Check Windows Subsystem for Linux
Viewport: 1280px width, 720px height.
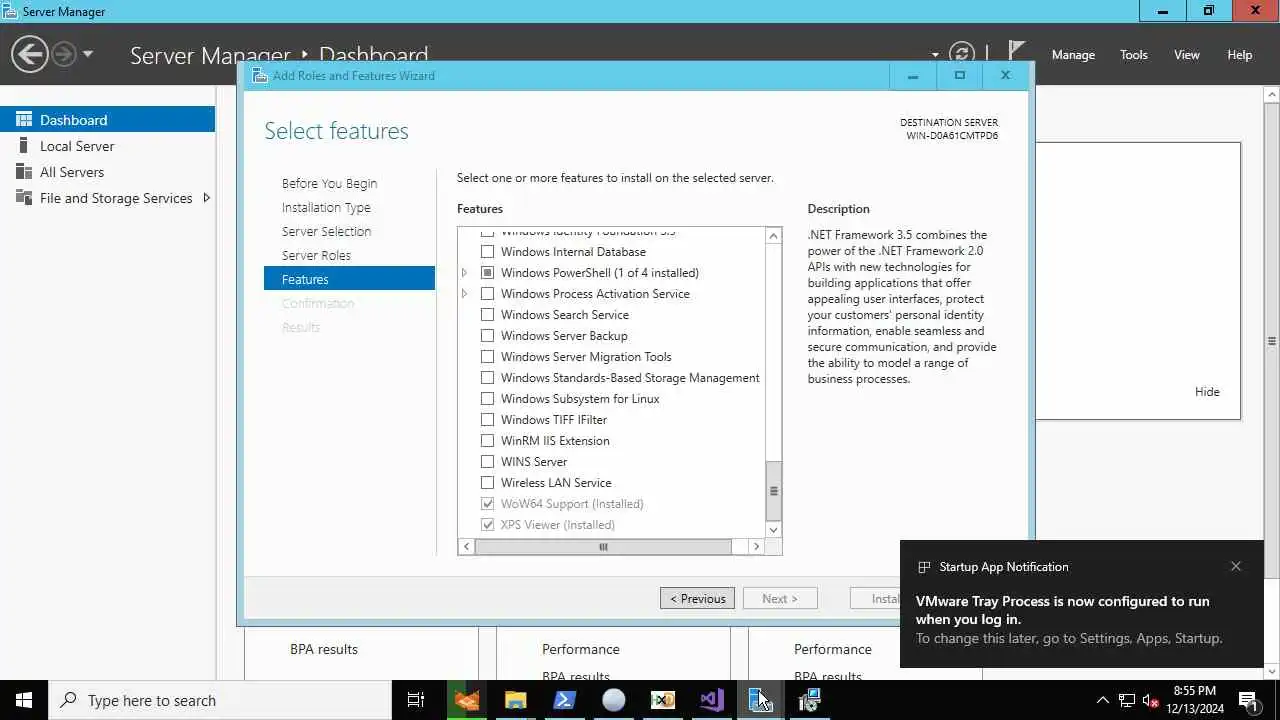(x=488, y=399)
